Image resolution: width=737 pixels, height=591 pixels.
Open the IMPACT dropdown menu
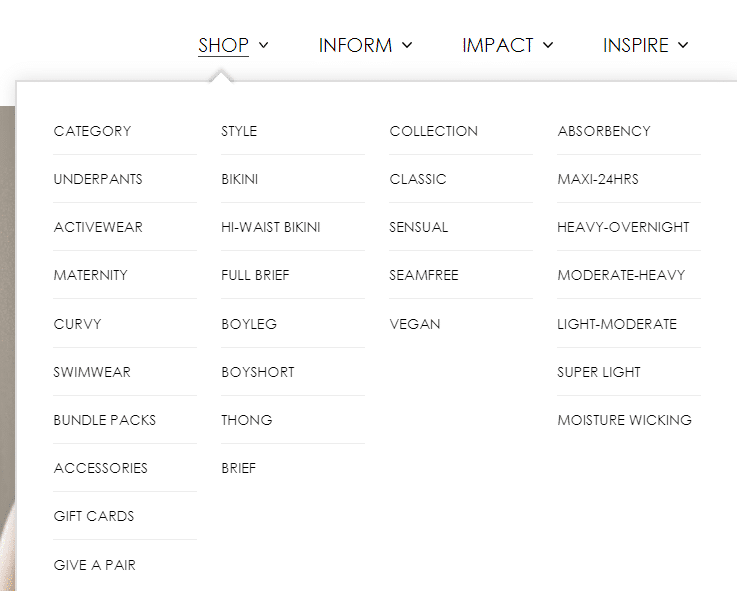[x=507, y=45]
